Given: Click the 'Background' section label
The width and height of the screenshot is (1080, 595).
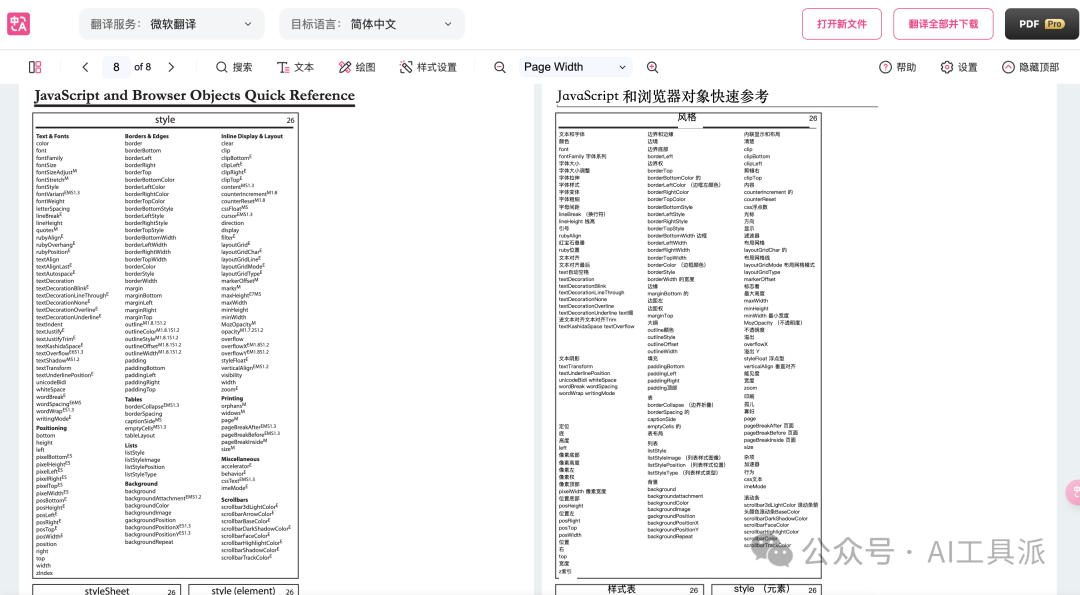Looking at the screenshot, I should pyautogui.click(x=141, y=484).
